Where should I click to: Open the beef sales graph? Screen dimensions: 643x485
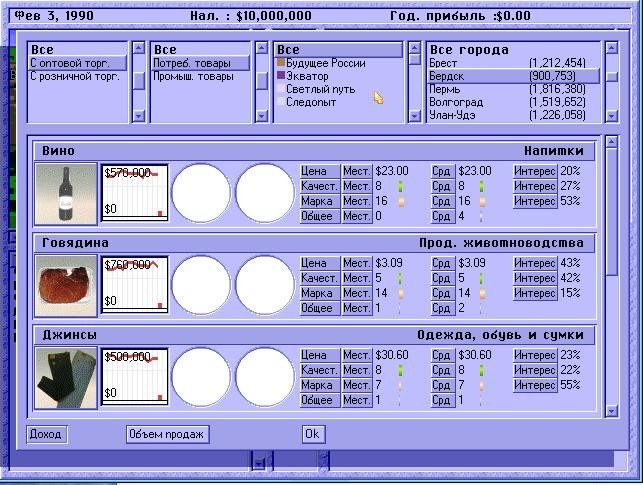pyautogui.click(x=134, y=285)
